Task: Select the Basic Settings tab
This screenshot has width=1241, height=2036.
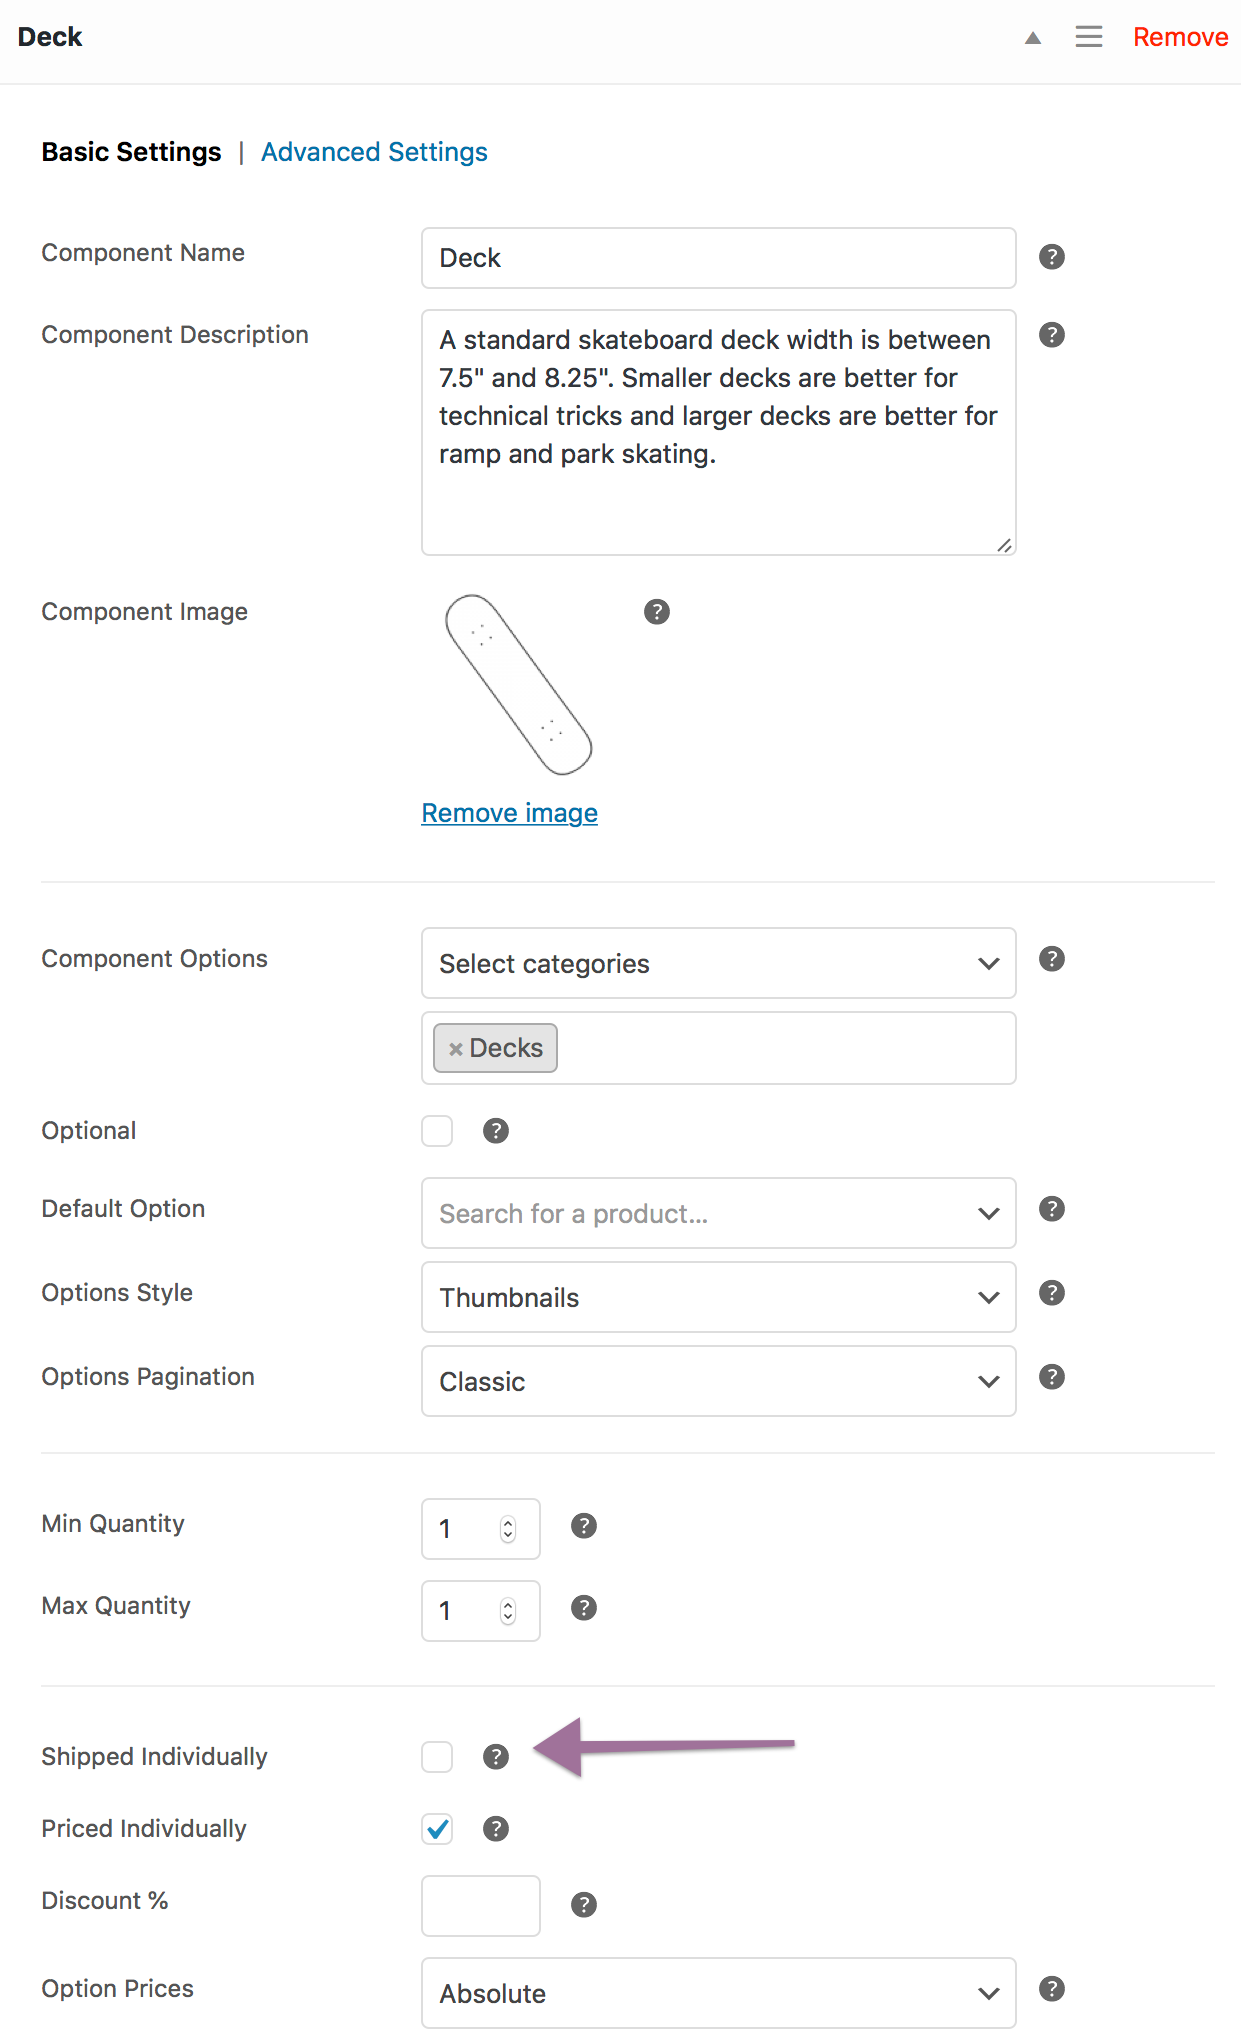Action: (x=131, y=151)
